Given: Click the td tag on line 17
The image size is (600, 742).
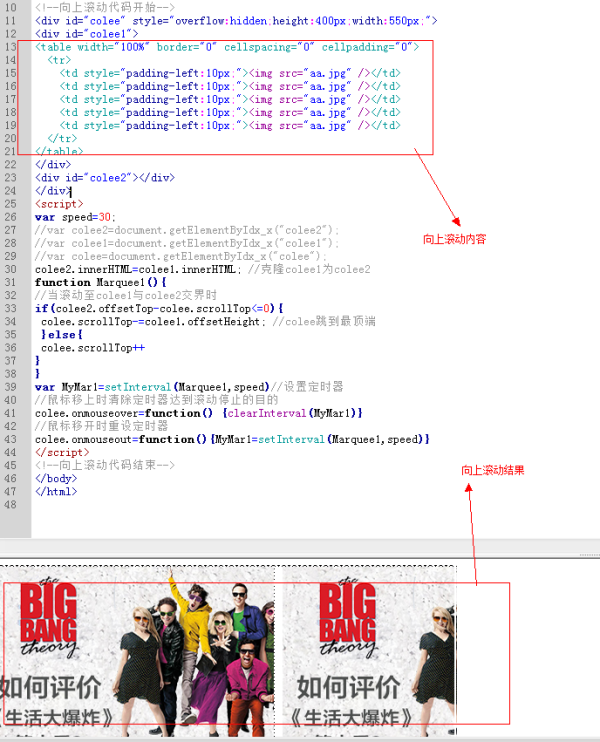Looking at the screenshot, I should 230,99.
